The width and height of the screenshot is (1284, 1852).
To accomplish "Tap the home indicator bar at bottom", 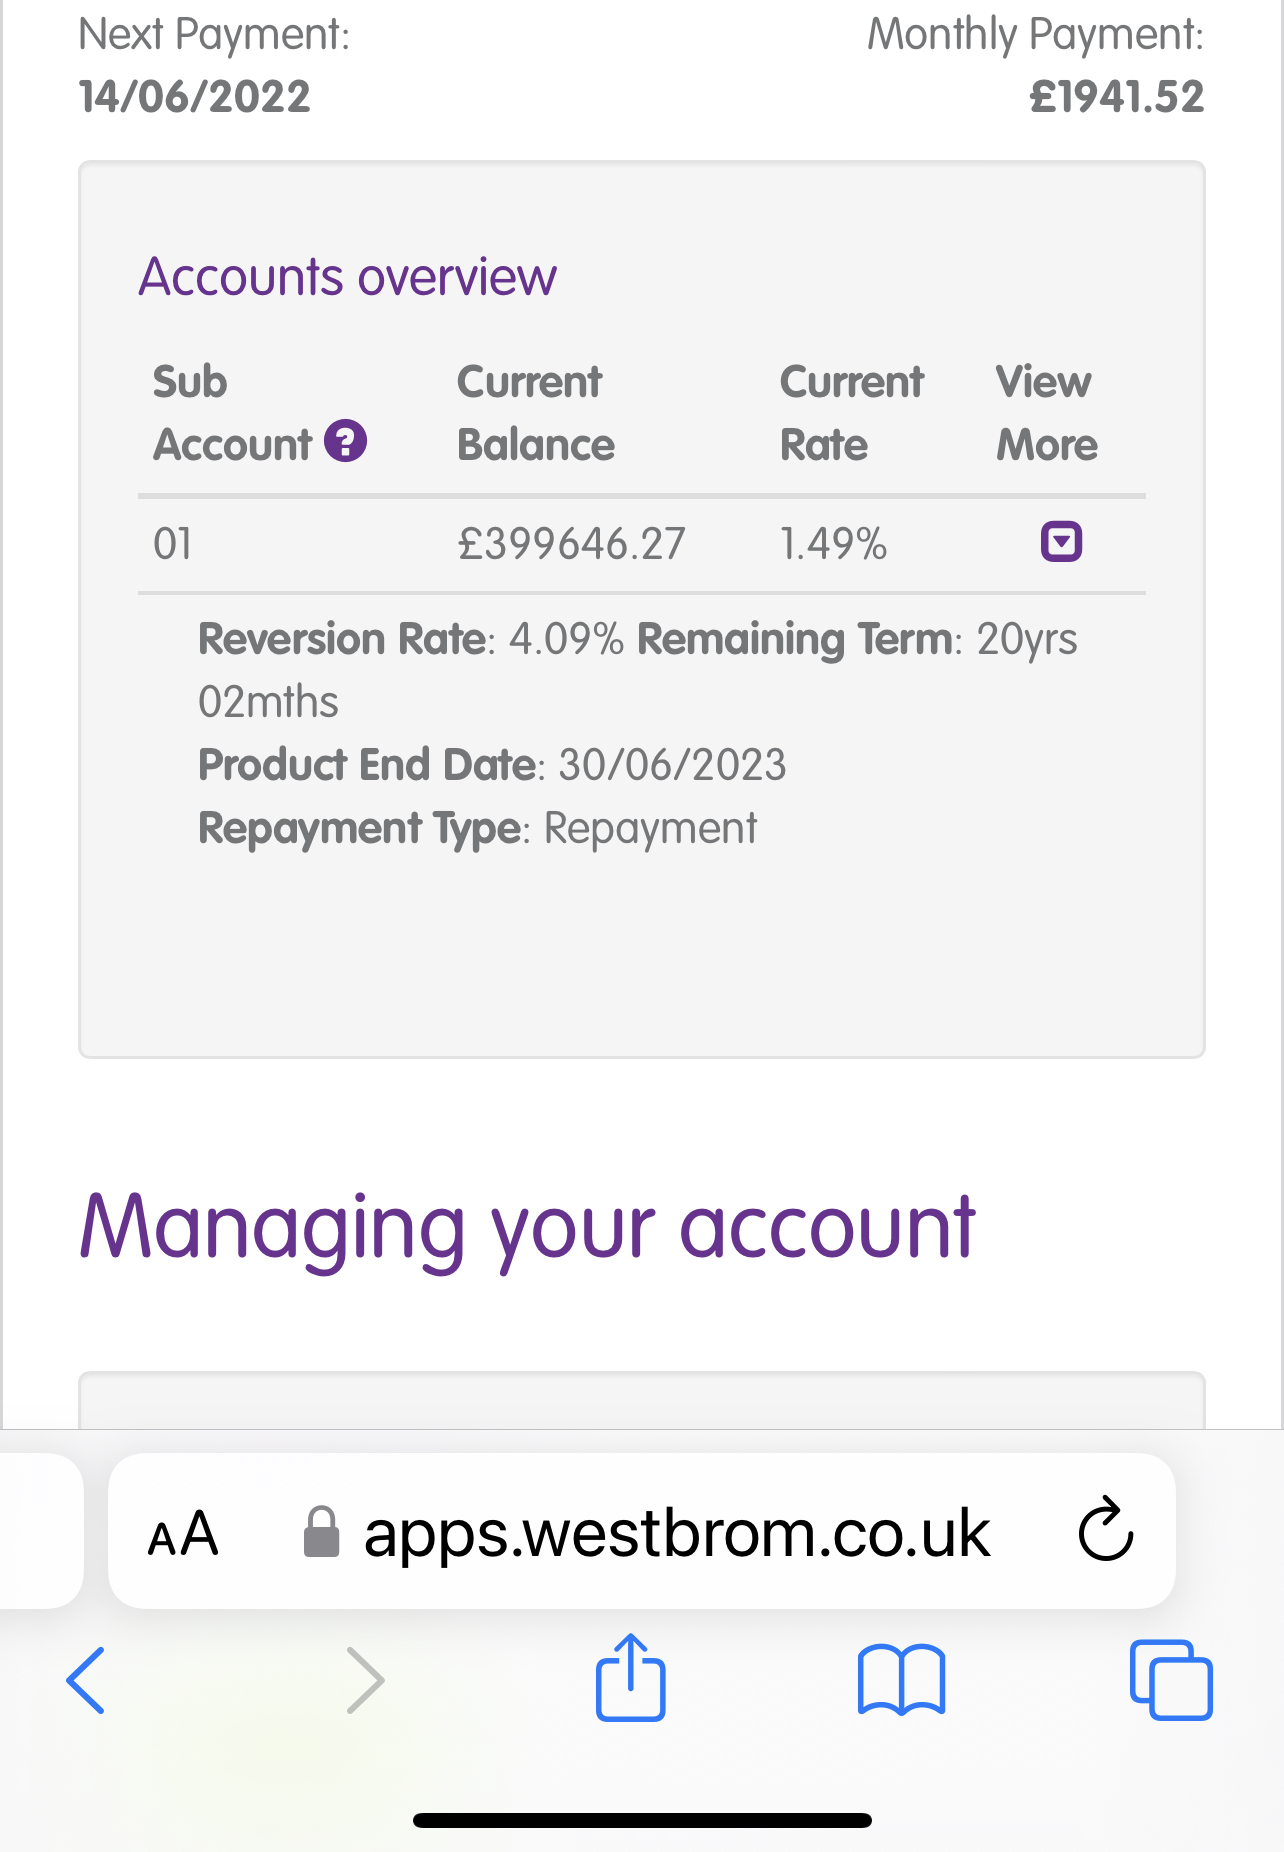I will coord(642,1820).
